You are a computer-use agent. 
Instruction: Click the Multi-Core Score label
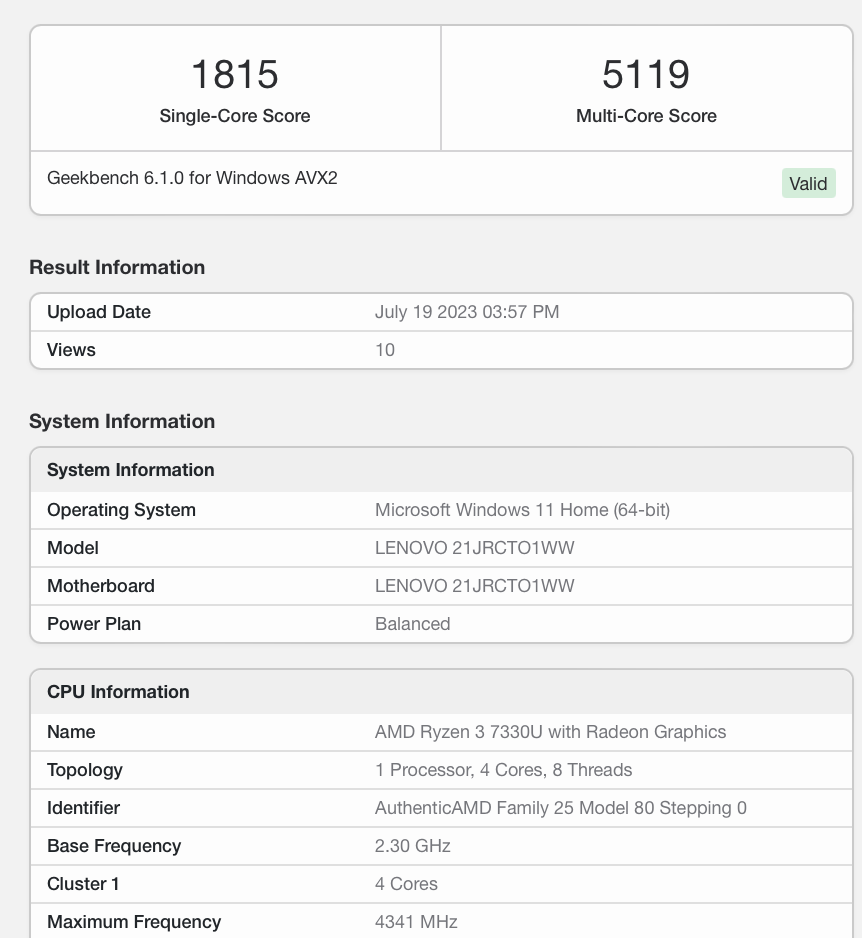click(x=646, y=116)
